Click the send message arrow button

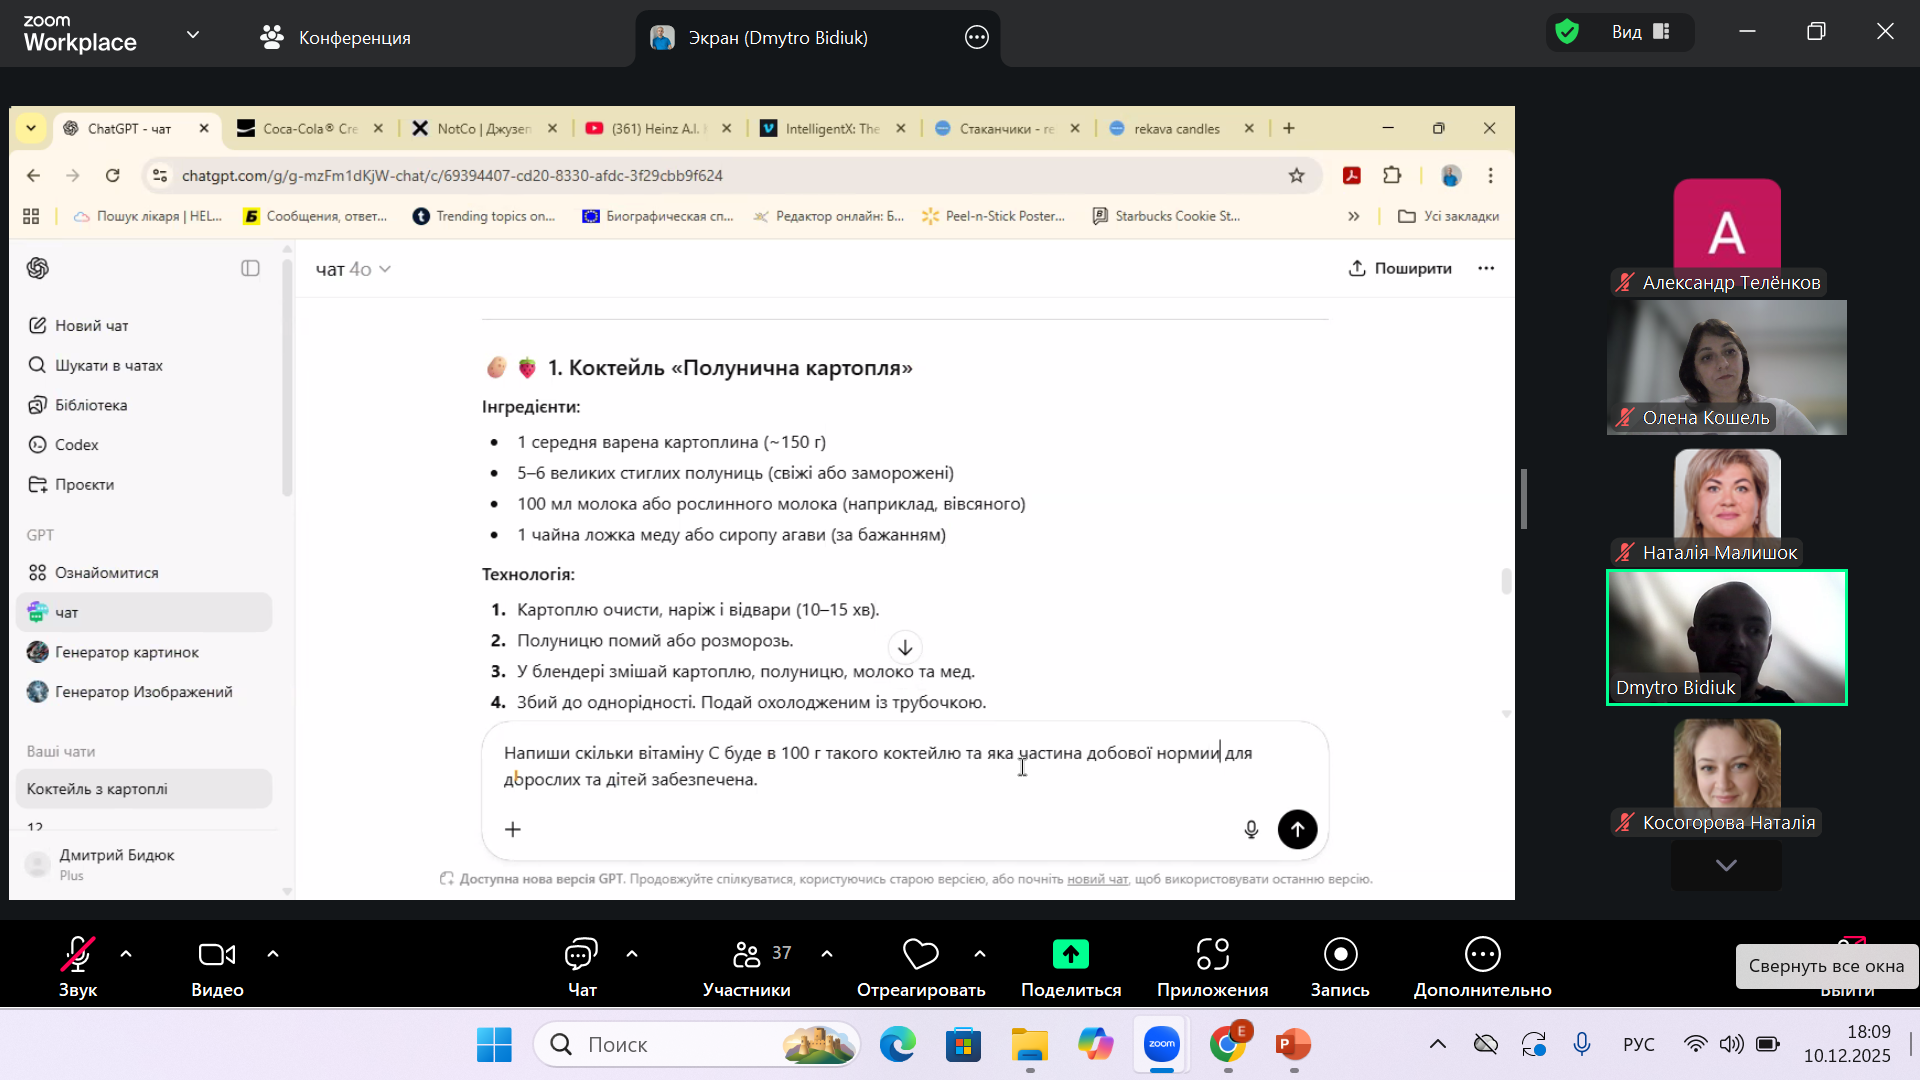(1297, 829)
